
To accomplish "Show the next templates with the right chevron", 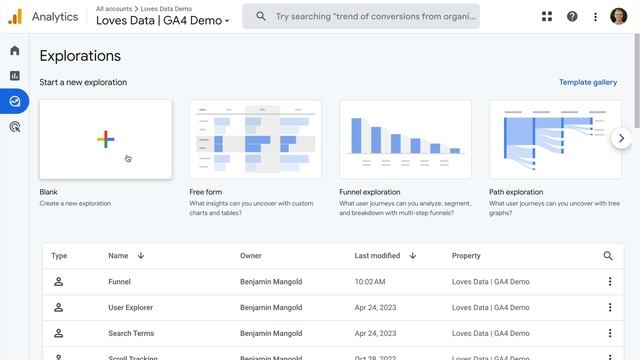I will pos(621,138).
